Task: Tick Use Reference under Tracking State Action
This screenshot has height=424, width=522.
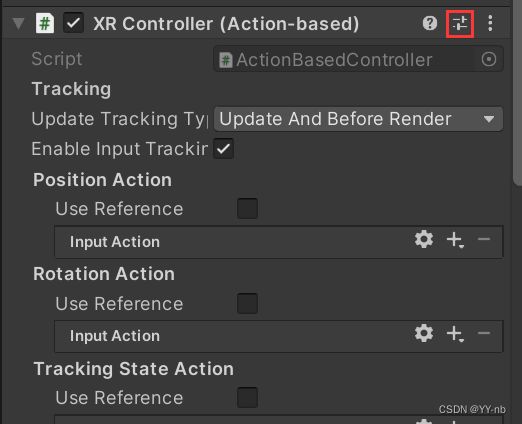Action: tap(247, 398)
